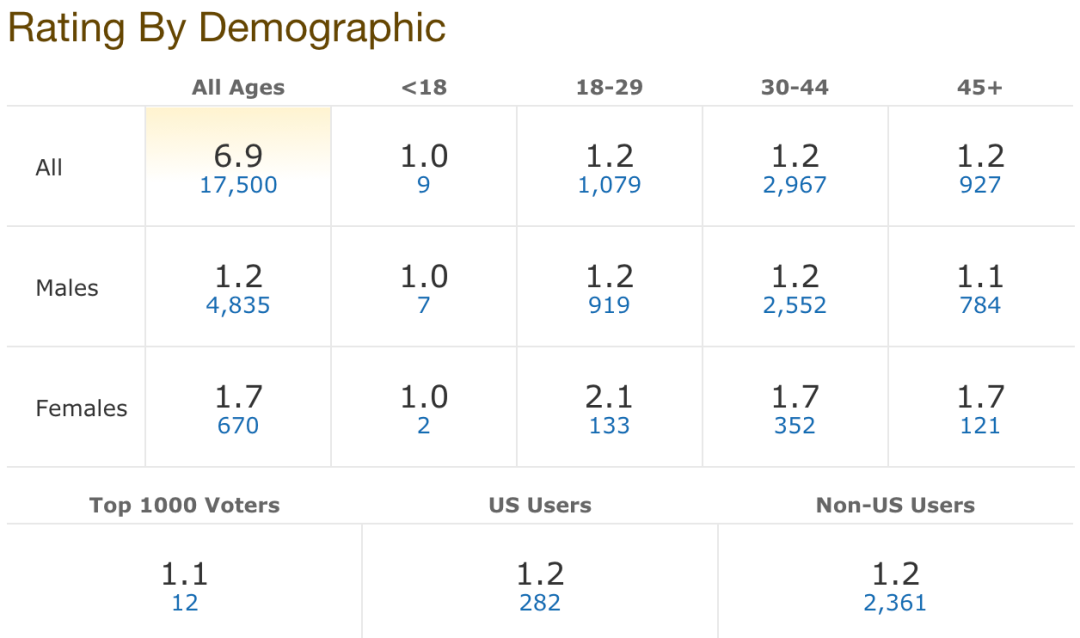This screenshot has width=1080, height=638.
Task: Click the 121 votes link for females 45+
Action: pos(979,425)
